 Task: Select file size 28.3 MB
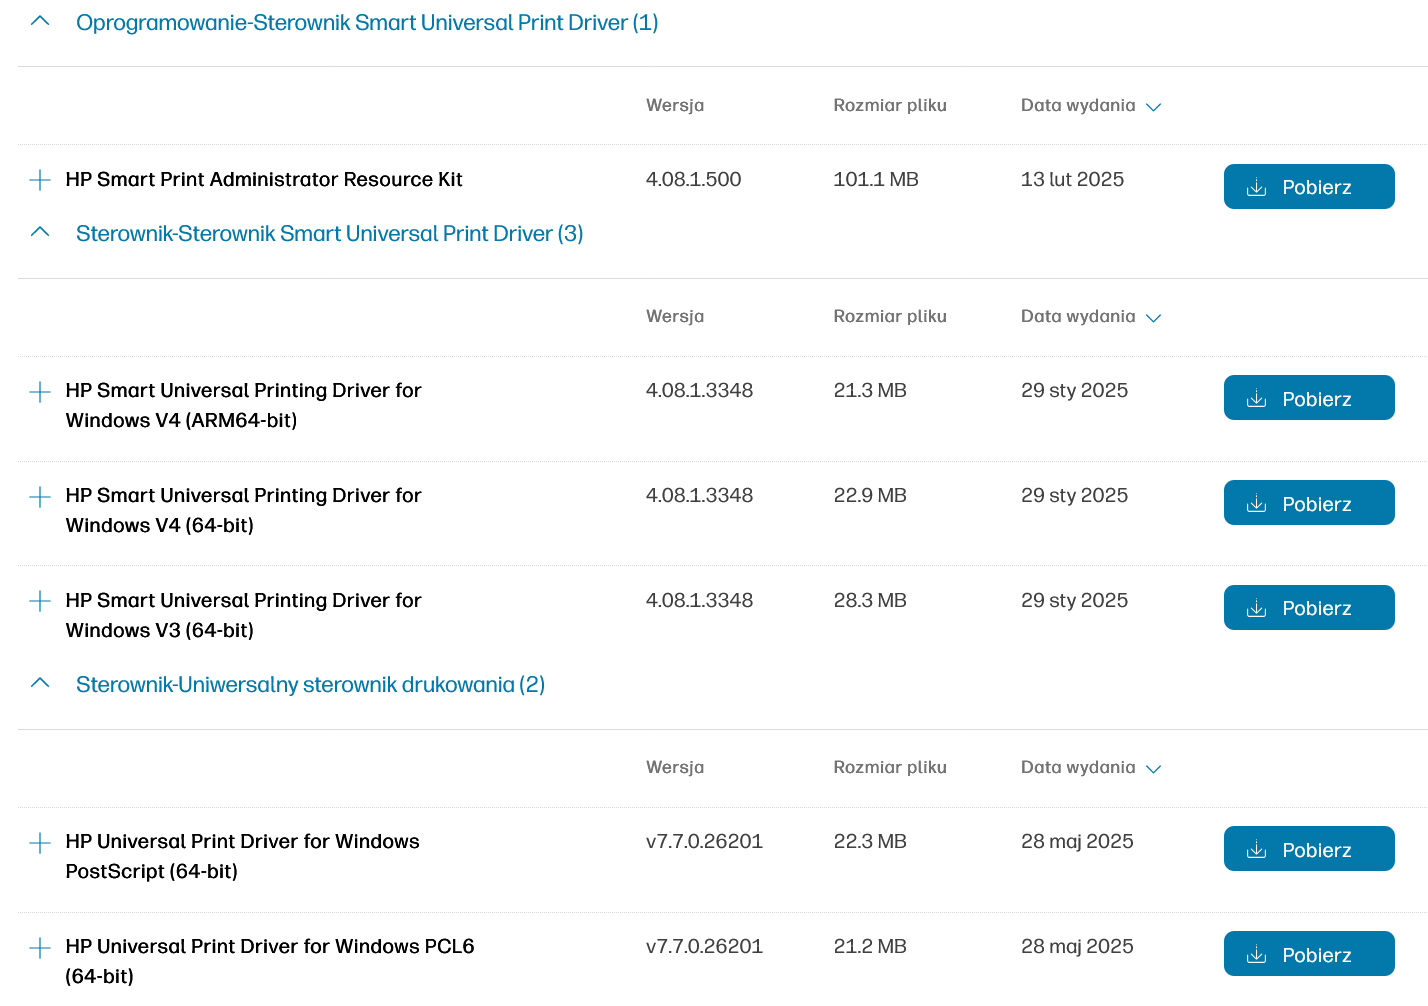click(x=870, y=601)
